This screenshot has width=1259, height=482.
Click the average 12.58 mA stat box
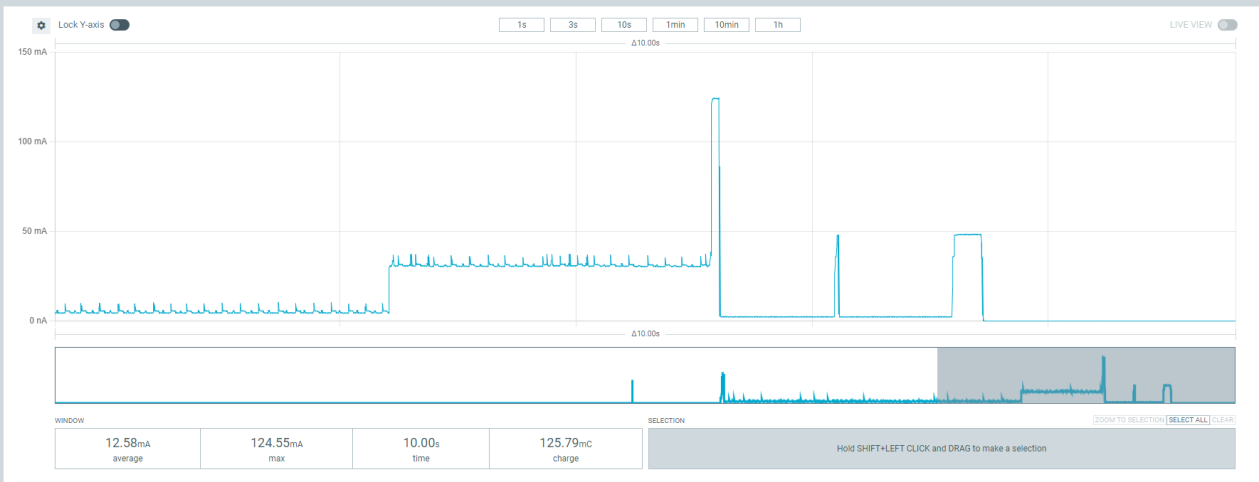point(127,449)
